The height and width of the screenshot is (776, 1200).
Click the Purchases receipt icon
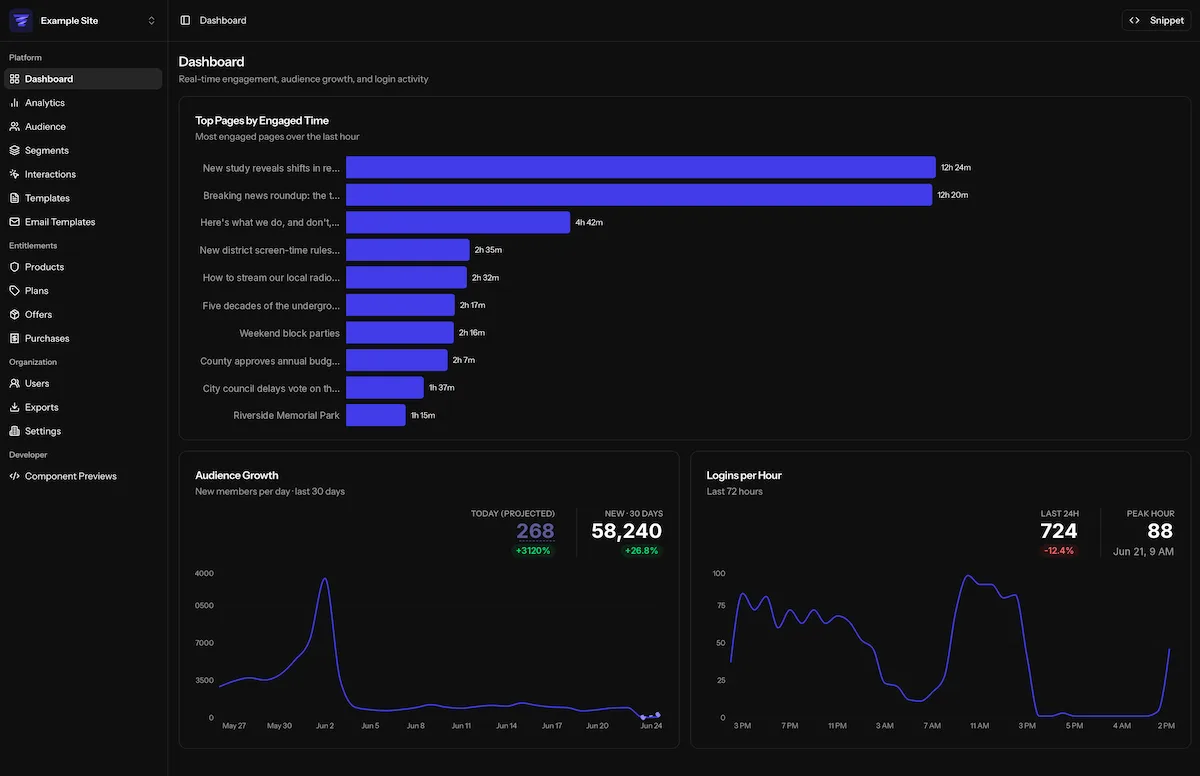click(15, 338)
